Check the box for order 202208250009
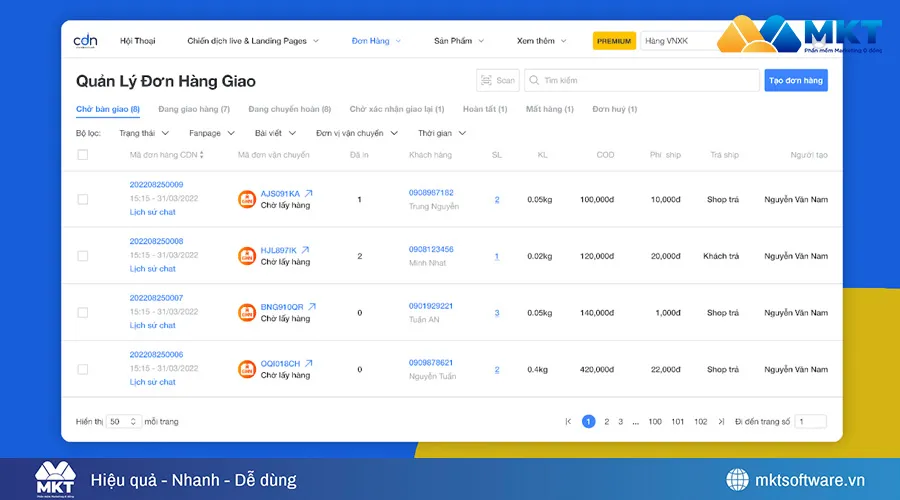 (83, 199)
